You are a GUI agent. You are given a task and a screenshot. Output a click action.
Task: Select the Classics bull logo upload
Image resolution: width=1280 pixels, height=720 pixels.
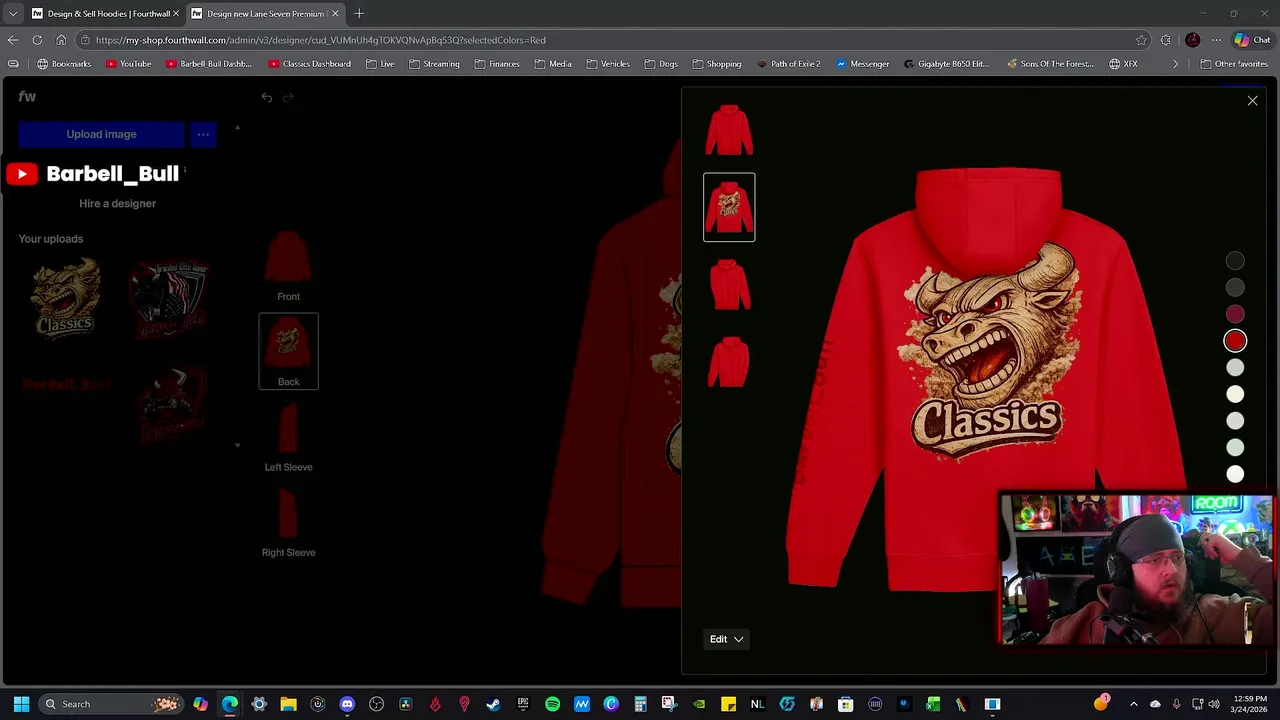point(66,297)
